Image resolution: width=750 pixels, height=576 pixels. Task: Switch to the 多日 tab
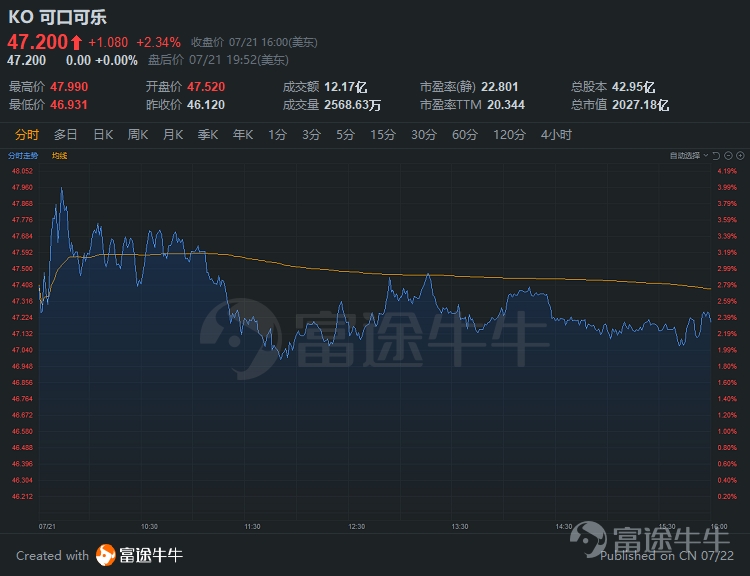pyautogui.click(x=66, y=135)
